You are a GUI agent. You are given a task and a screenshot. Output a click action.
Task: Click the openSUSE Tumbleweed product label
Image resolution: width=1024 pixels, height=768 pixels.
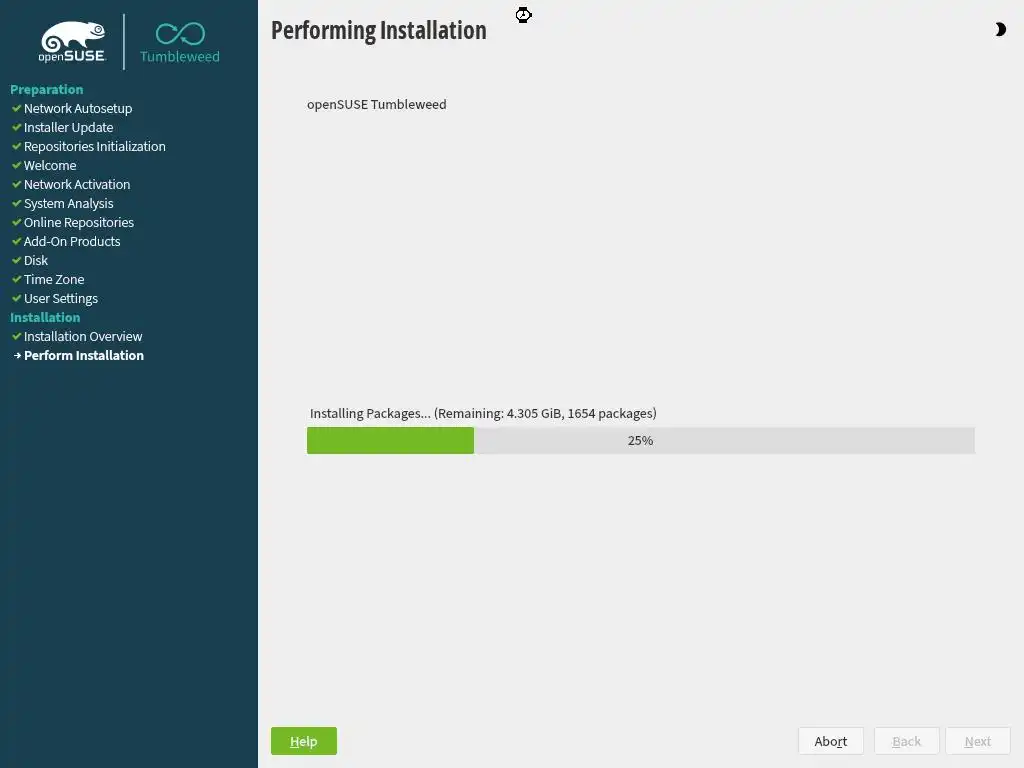point(377,104)
